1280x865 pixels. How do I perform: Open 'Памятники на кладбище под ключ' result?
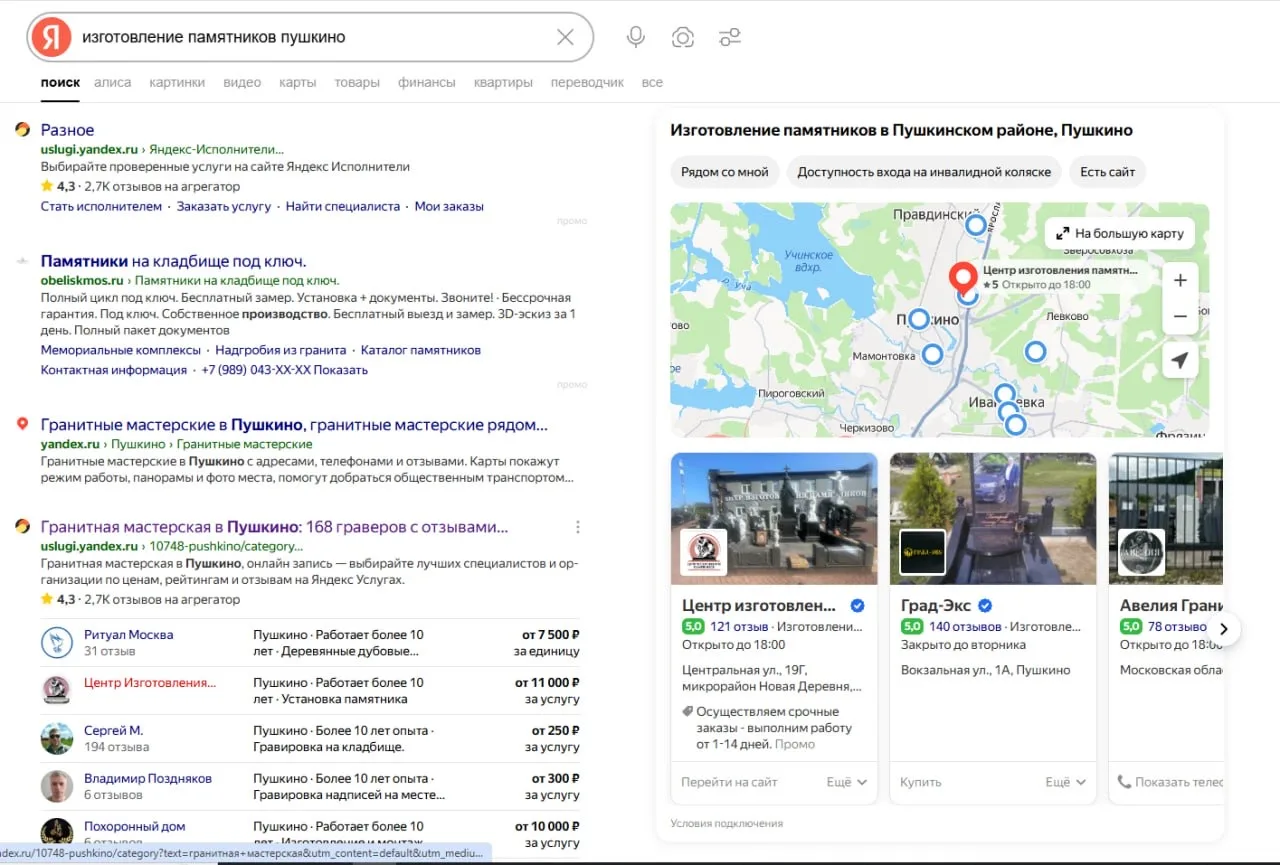tap(173, 261)
